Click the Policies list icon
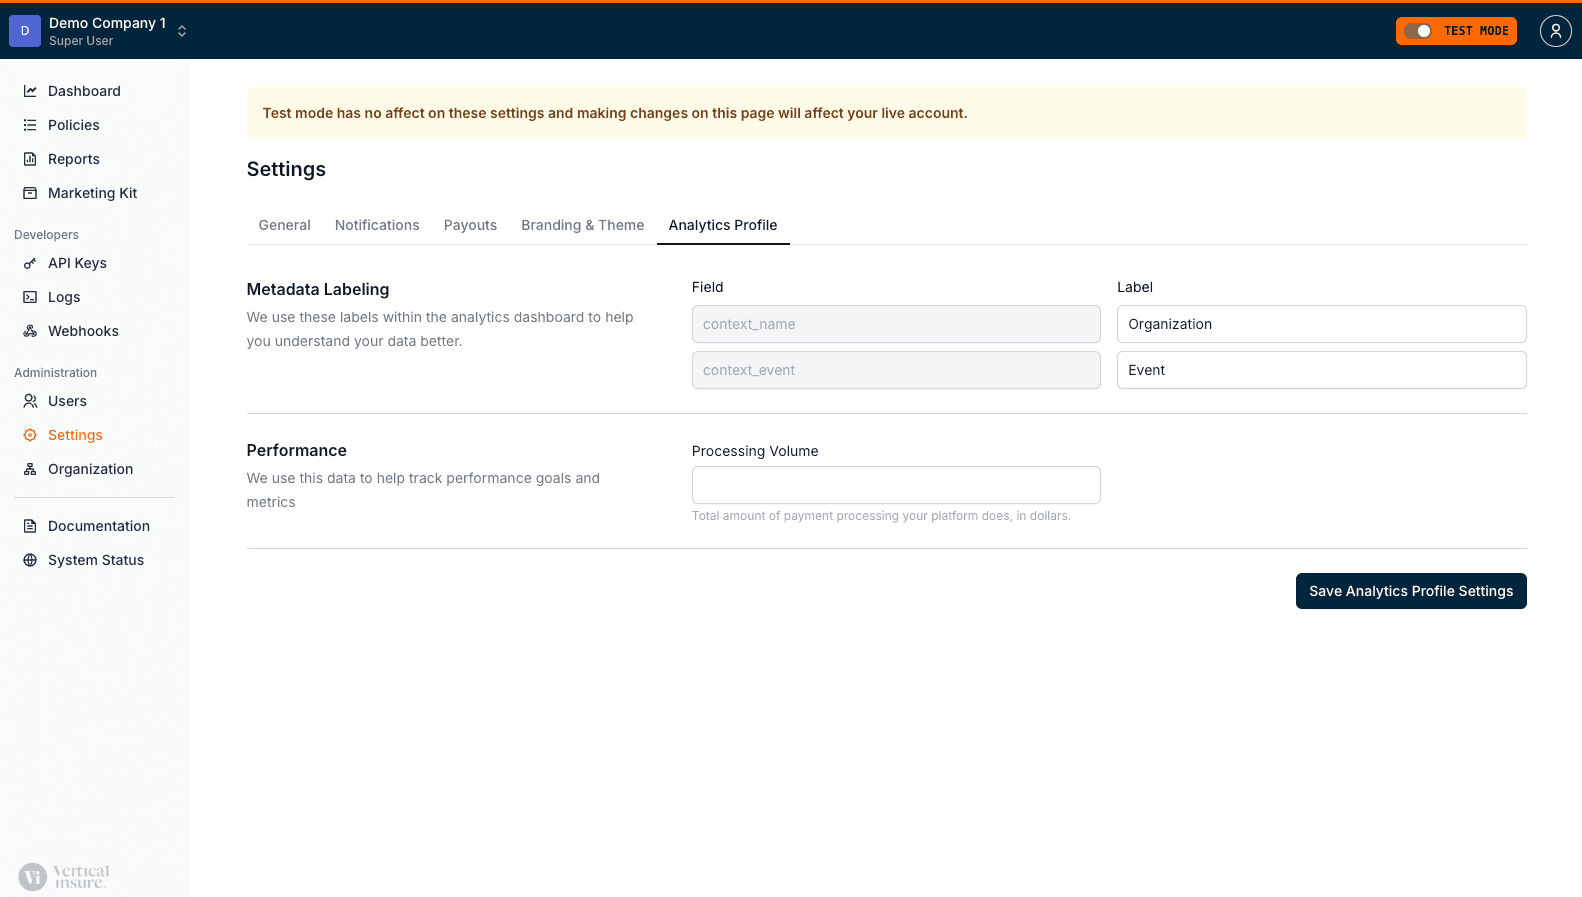Screen dimensions: 1582x897 30,125
